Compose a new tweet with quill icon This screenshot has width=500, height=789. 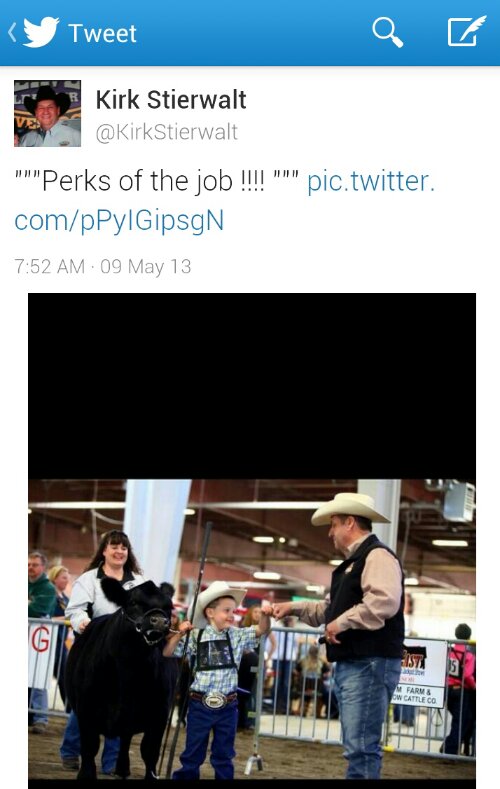[x=466, y=31]
